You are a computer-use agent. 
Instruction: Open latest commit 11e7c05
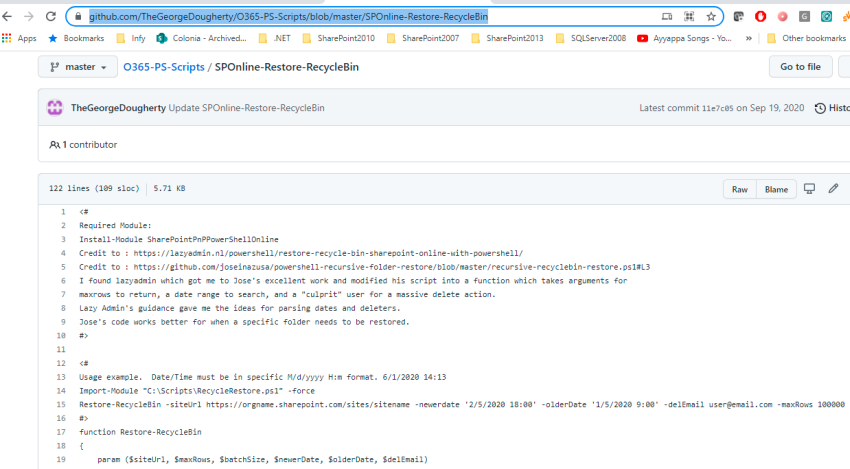click(718, 108)
